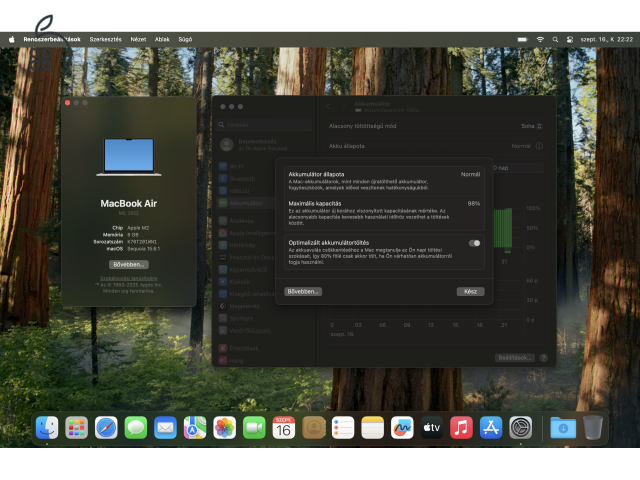Open Photos app in the Dock
This screenshot has width=640, height=480.
pyautogui.click(x=224, y=427)
